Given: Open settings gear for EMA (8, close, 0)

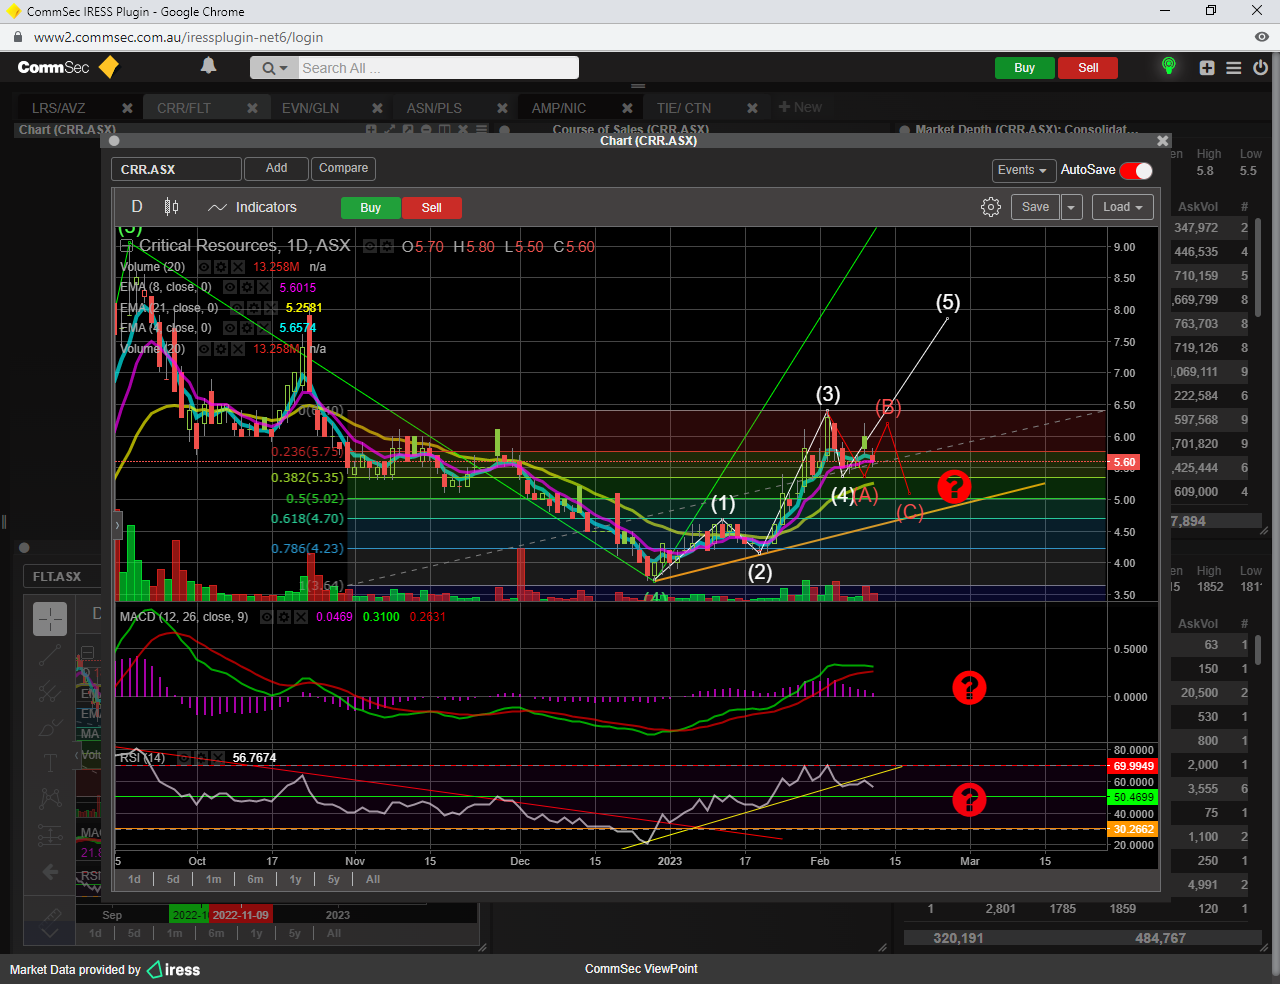Looking at the screenshot, I should click(x=246, y=287).
